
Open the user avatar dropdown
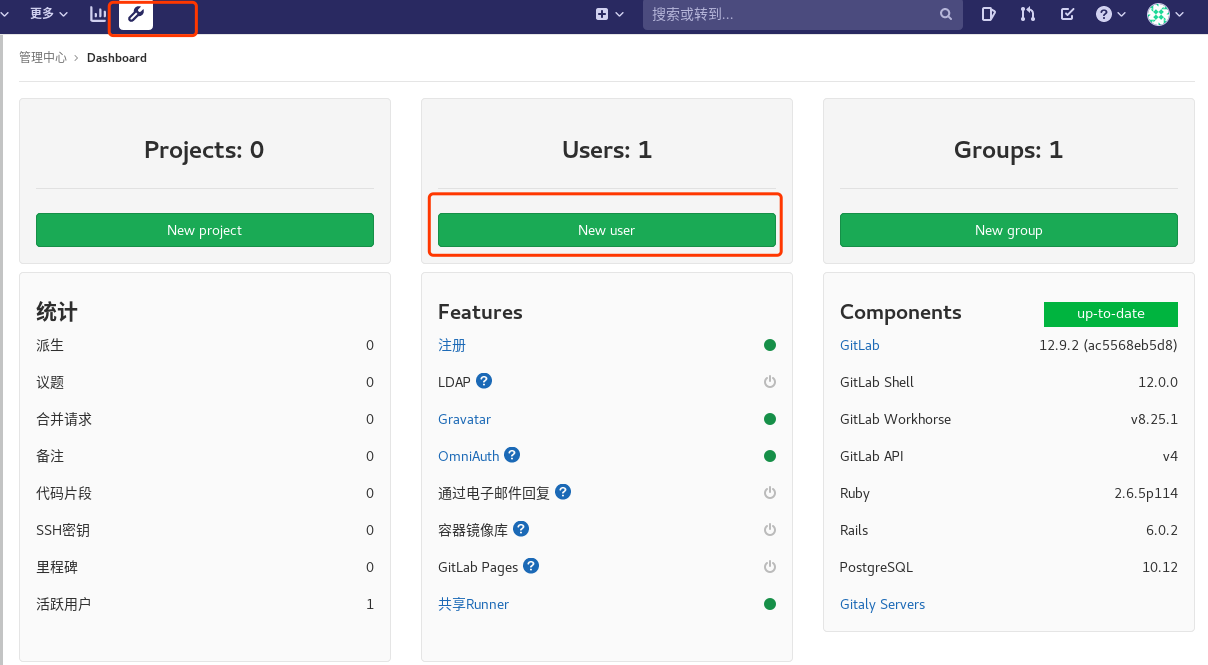(1158, 14)
